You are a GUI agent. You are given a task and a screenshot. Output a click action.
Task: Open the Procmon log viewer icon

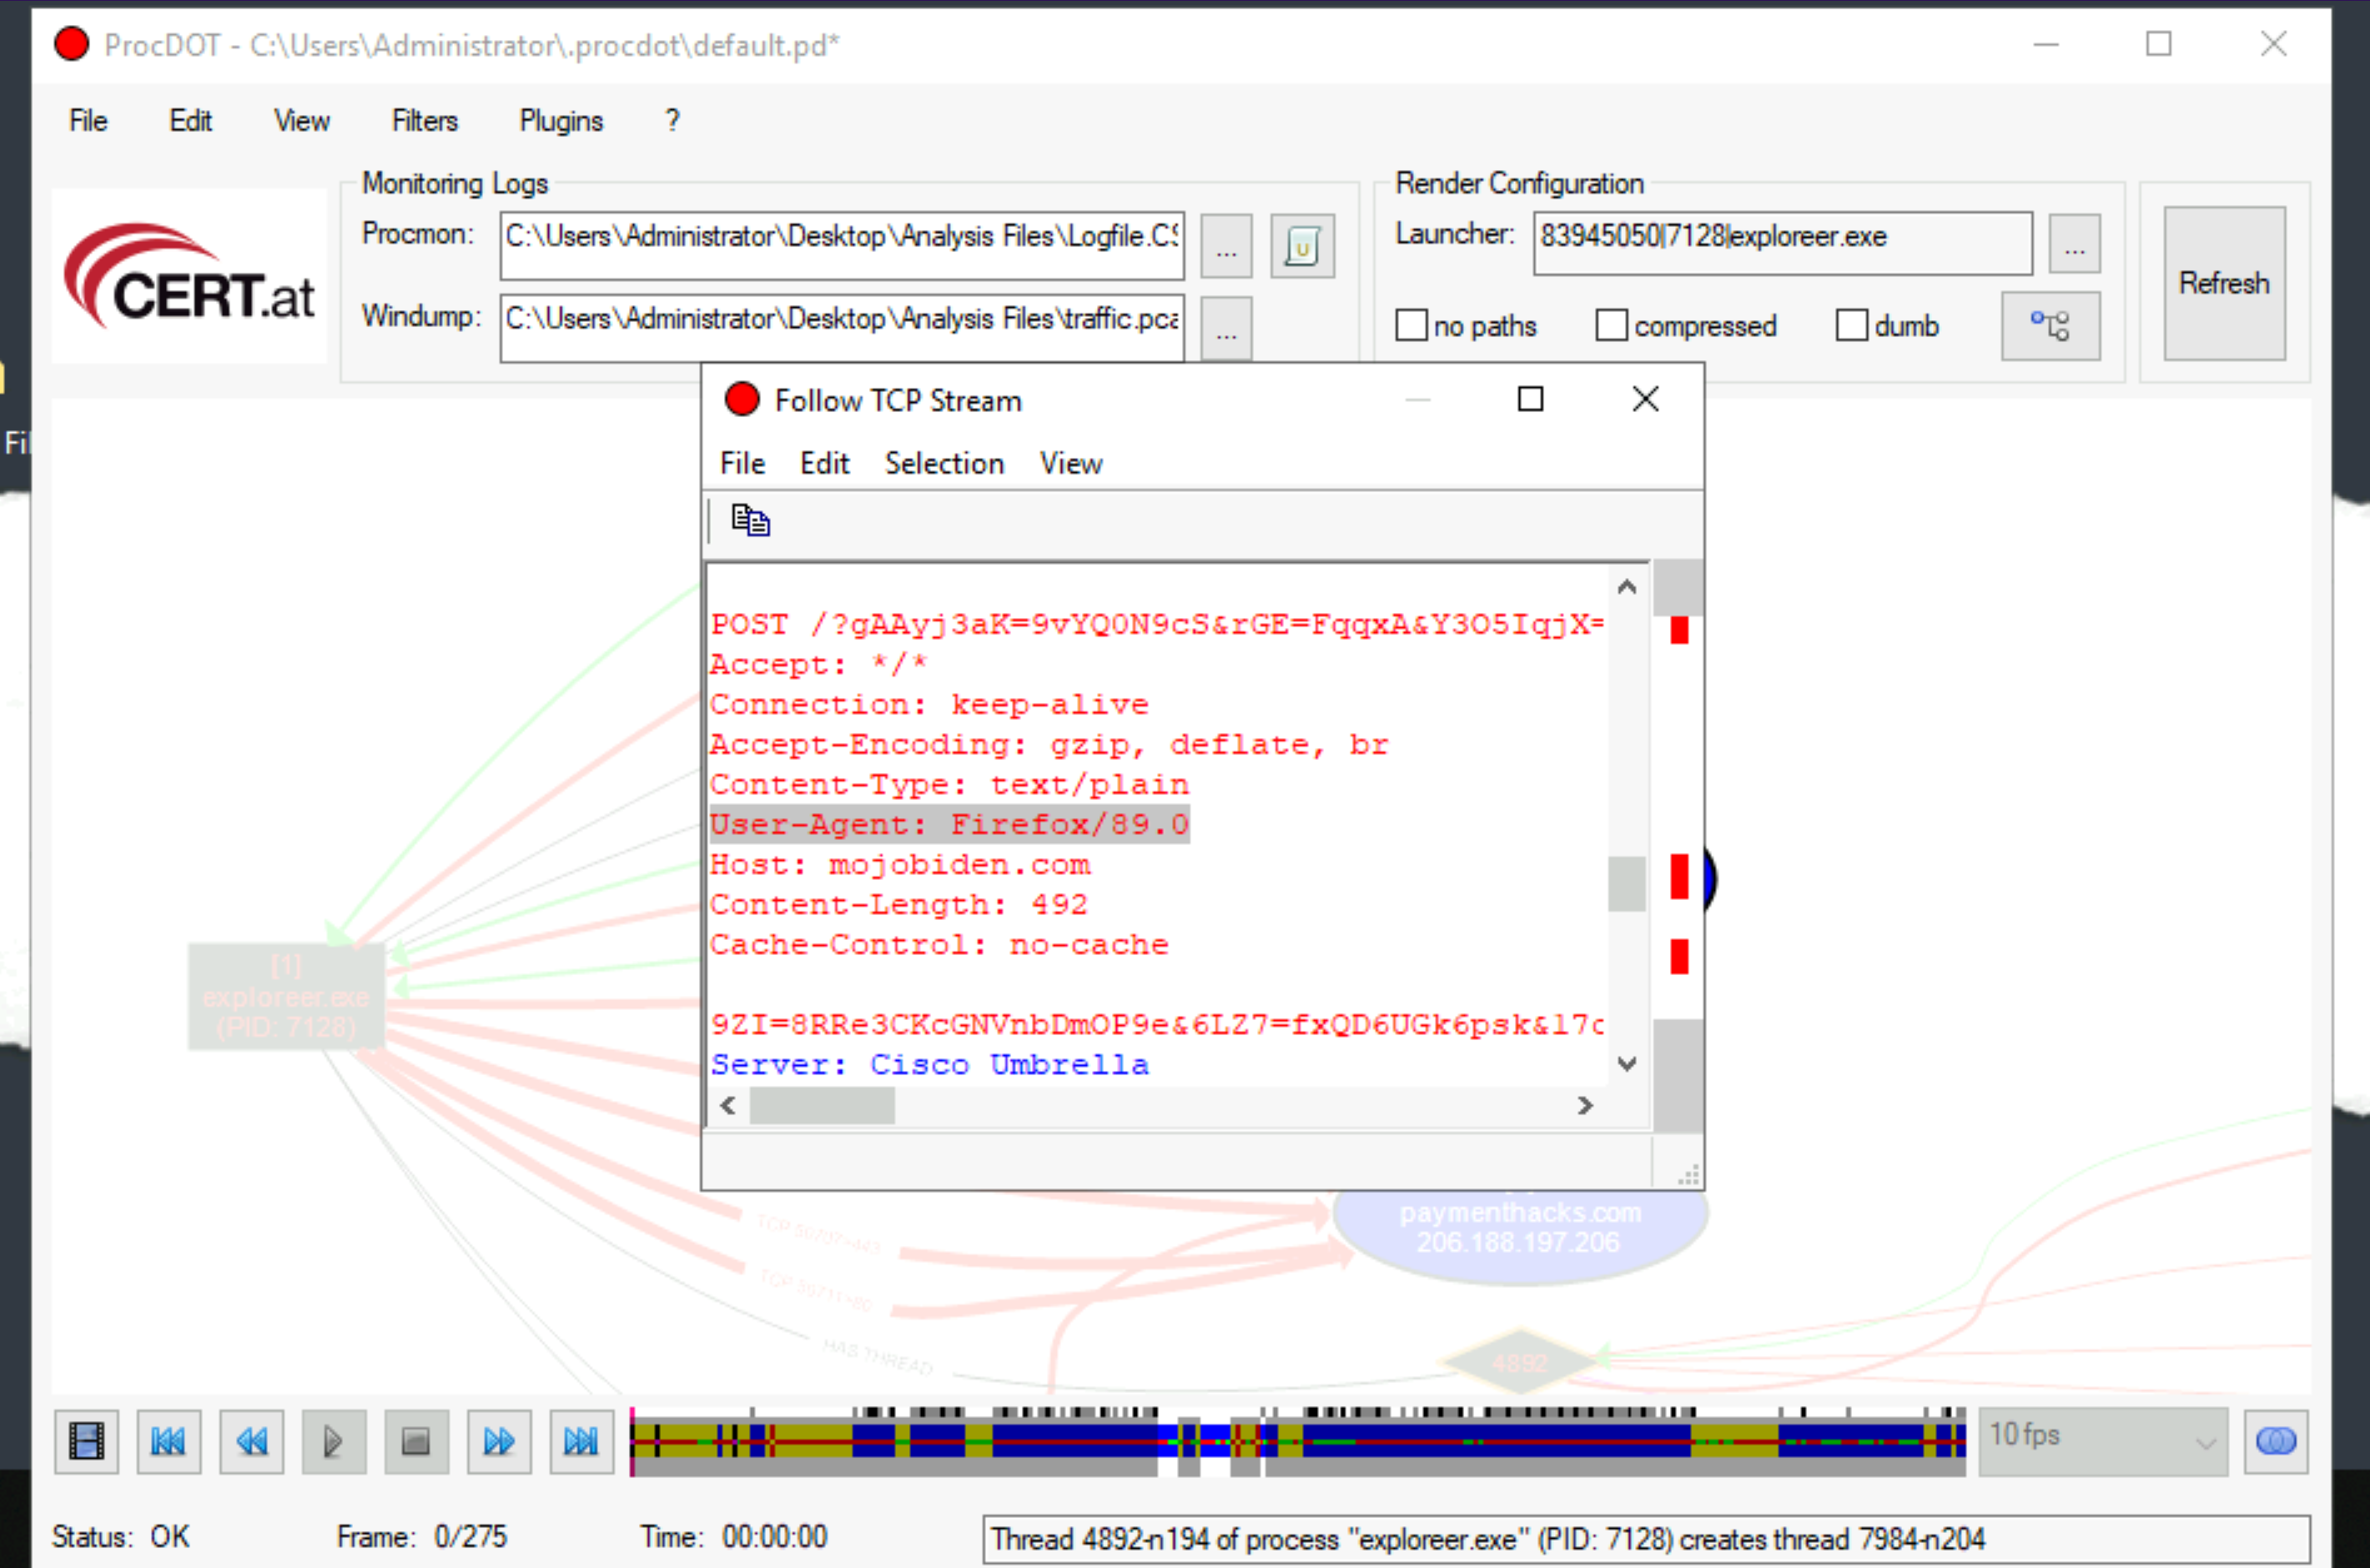click(x=1302, y=246)
